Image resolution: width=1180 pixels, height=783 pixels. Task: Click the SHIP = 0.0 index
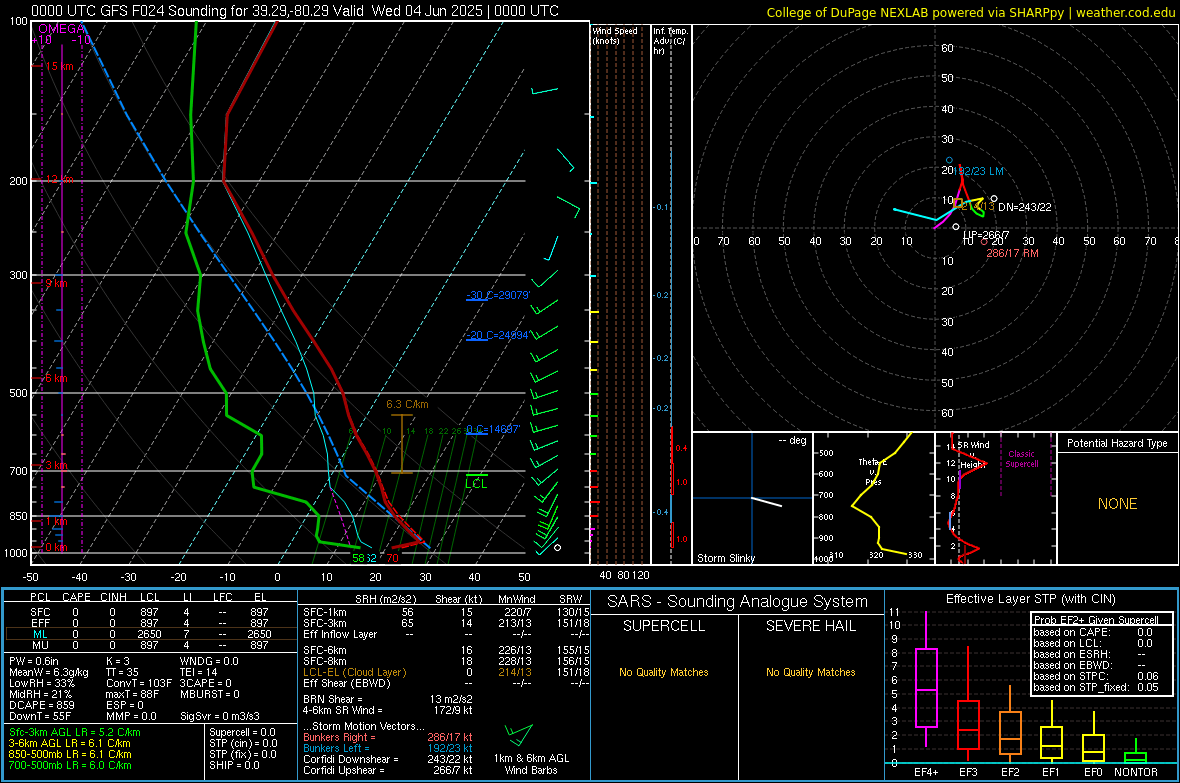(x=234, y=765)
